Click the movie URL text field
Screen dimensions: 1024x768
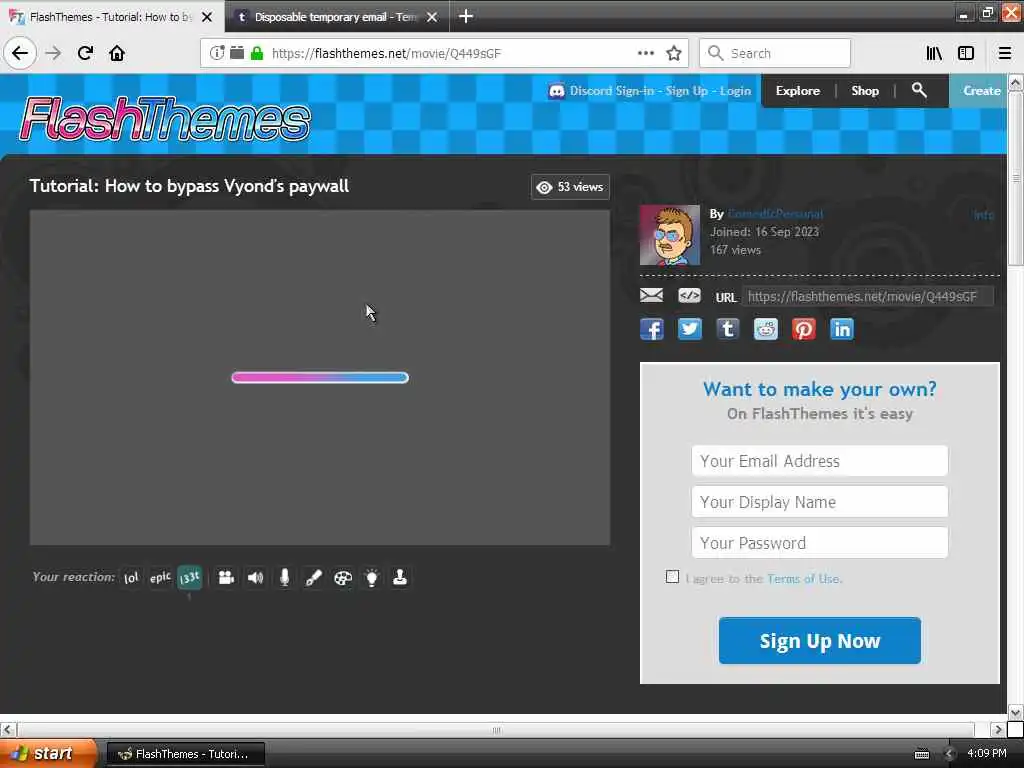(x=868, y=296)
